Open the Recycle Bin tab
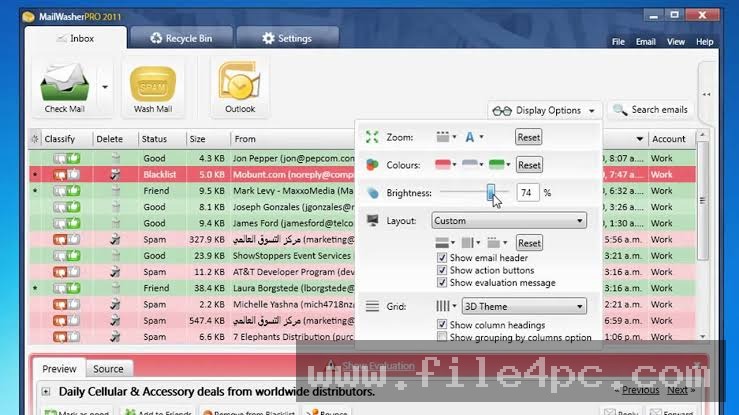The height and width of the screenshot is (415, 739). click(x=181, y=38)
